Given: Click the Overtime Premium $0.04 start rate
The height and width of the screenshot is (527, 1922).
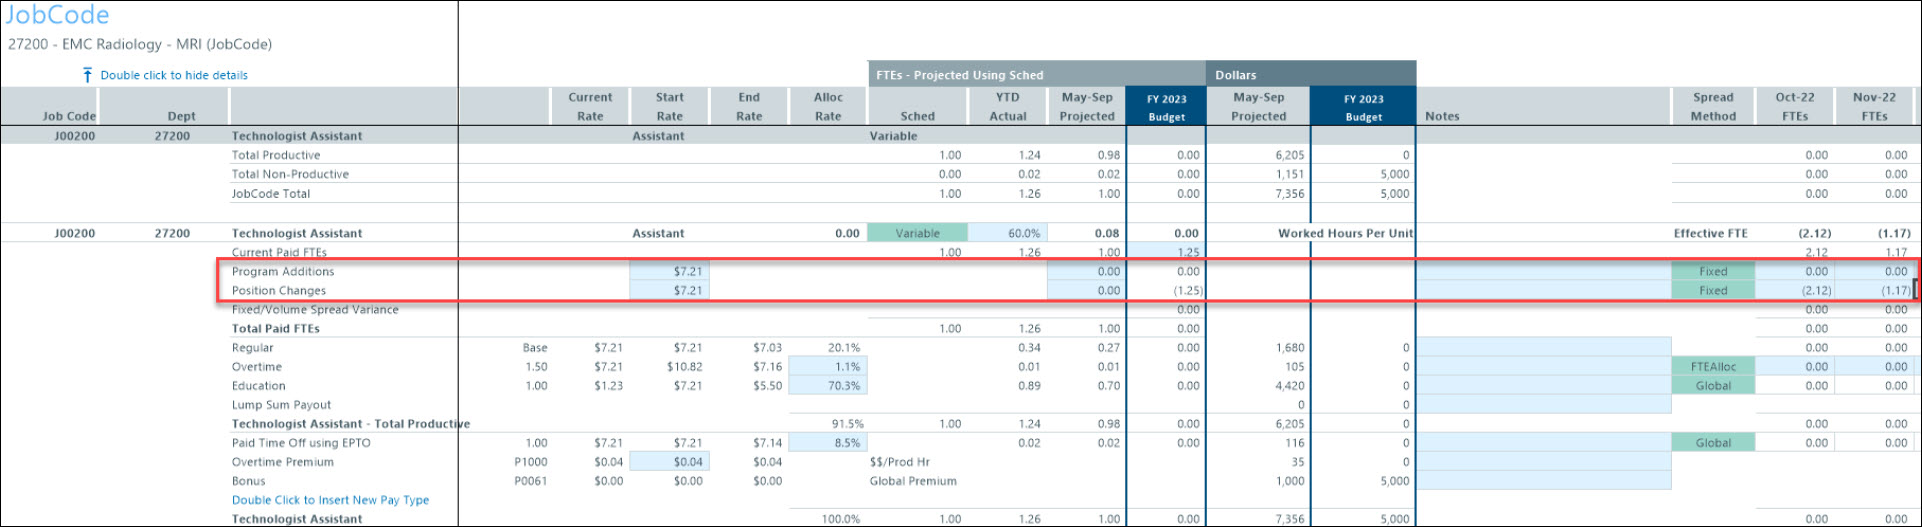Looking at the screenshot, I should pos(669,462).
